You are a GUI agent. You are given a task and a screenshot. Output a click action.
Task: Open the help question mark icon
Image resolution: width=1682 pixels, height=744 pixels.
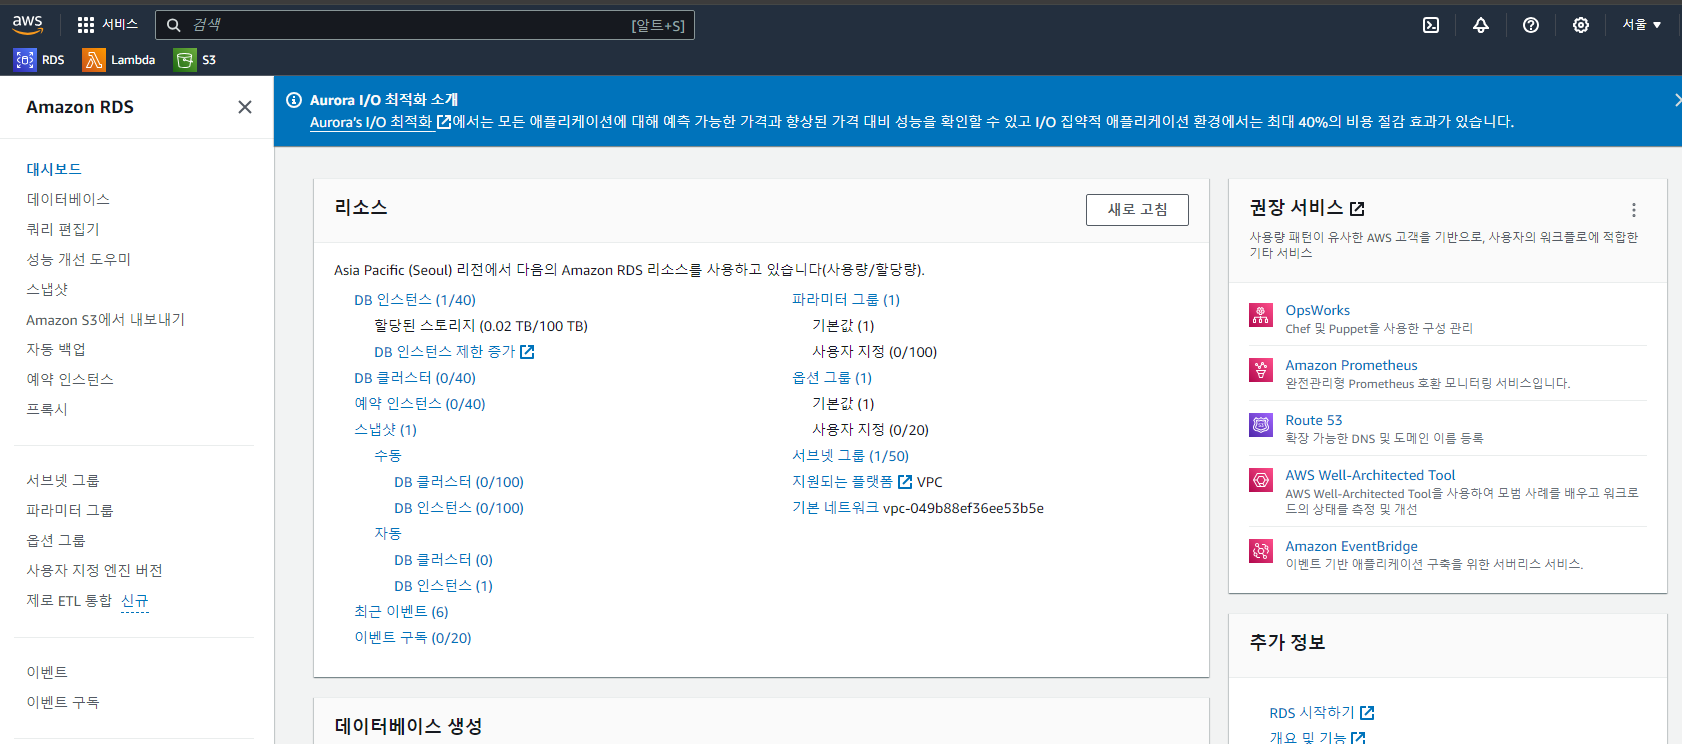1531,25
